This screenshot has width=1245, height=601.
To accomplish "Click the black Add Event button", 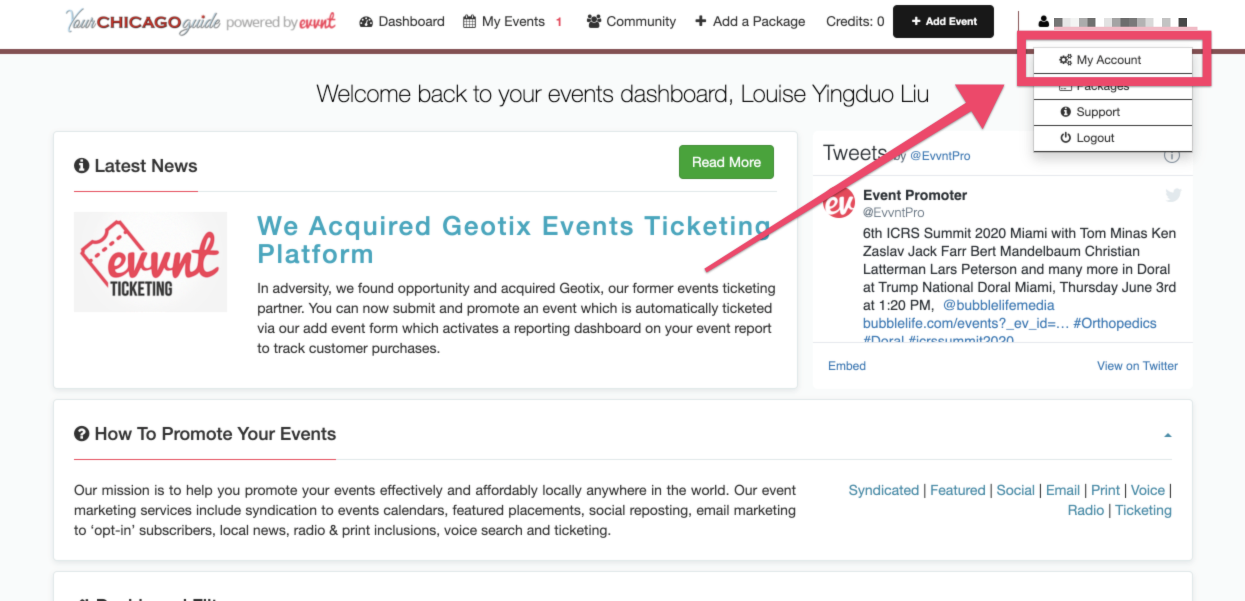I will pyautogui.click(x=943, y=21).
